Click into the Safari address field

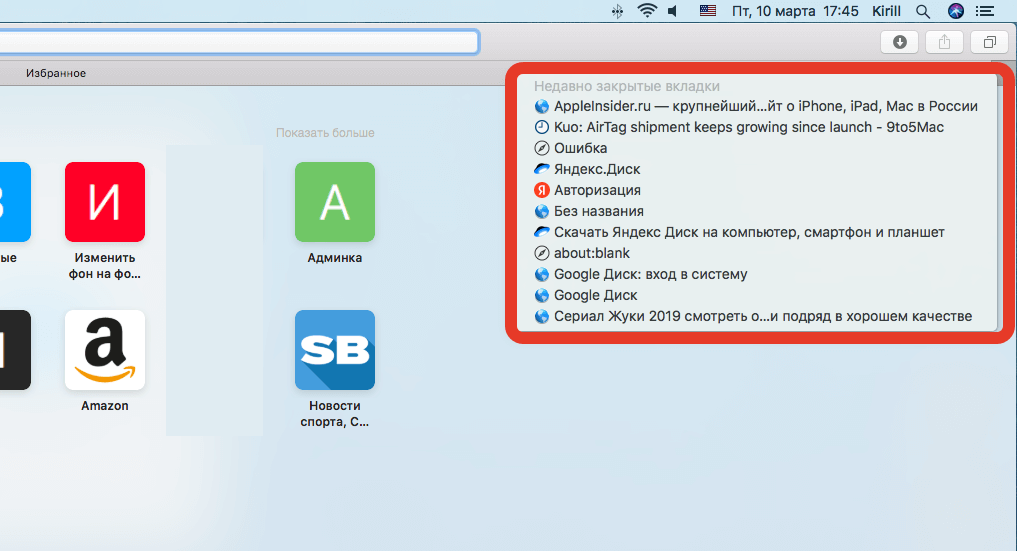point(240,42)
